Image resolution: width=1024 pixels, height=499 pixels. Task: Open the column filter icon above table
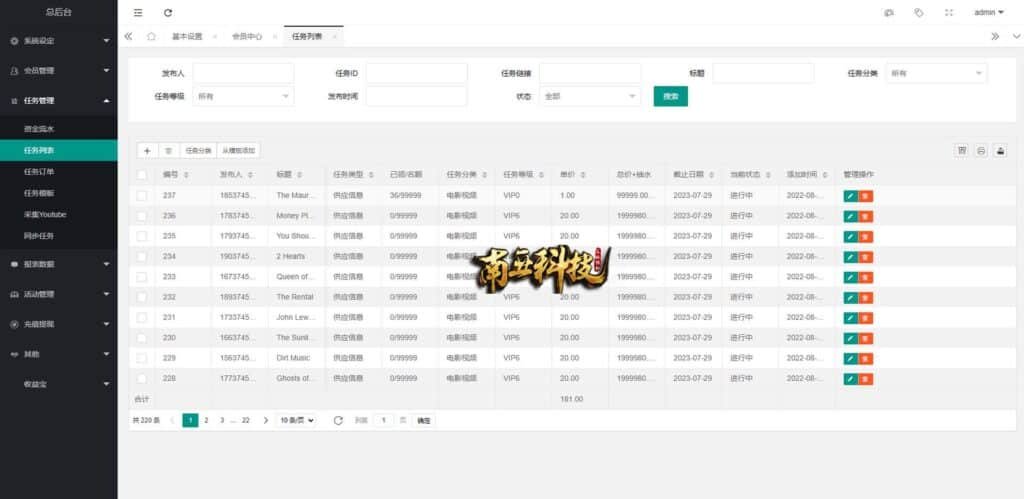tap(962, 150)
